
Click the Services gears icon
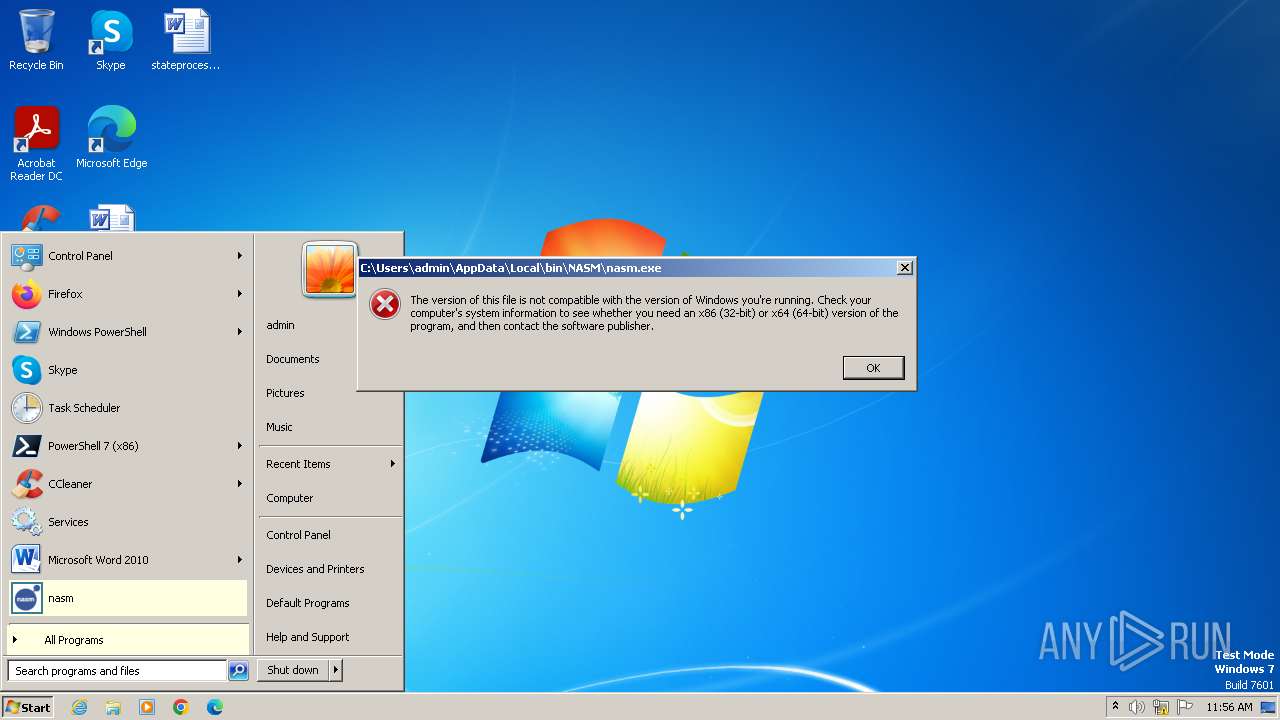point(26,522)
